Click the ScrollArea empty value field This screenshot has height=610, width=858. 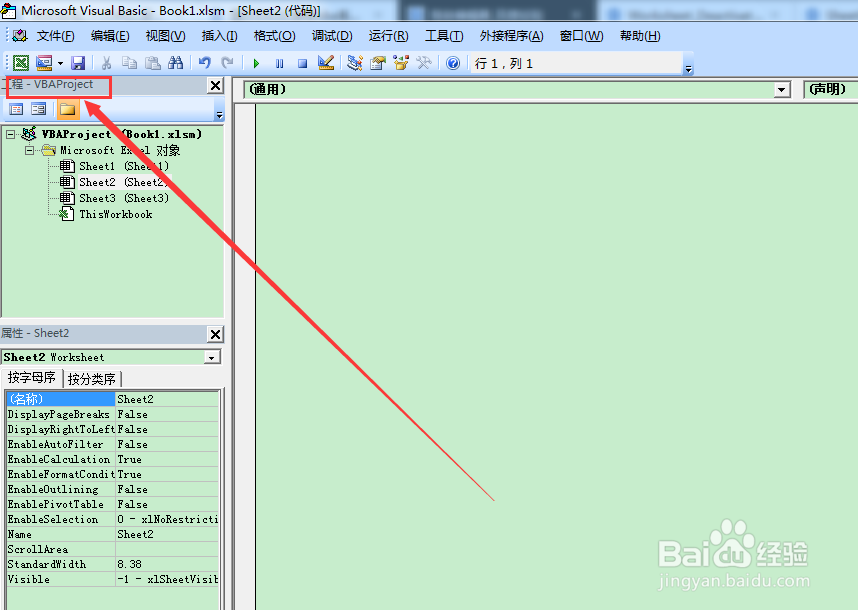pyautogui.click(x=167, y=549)
